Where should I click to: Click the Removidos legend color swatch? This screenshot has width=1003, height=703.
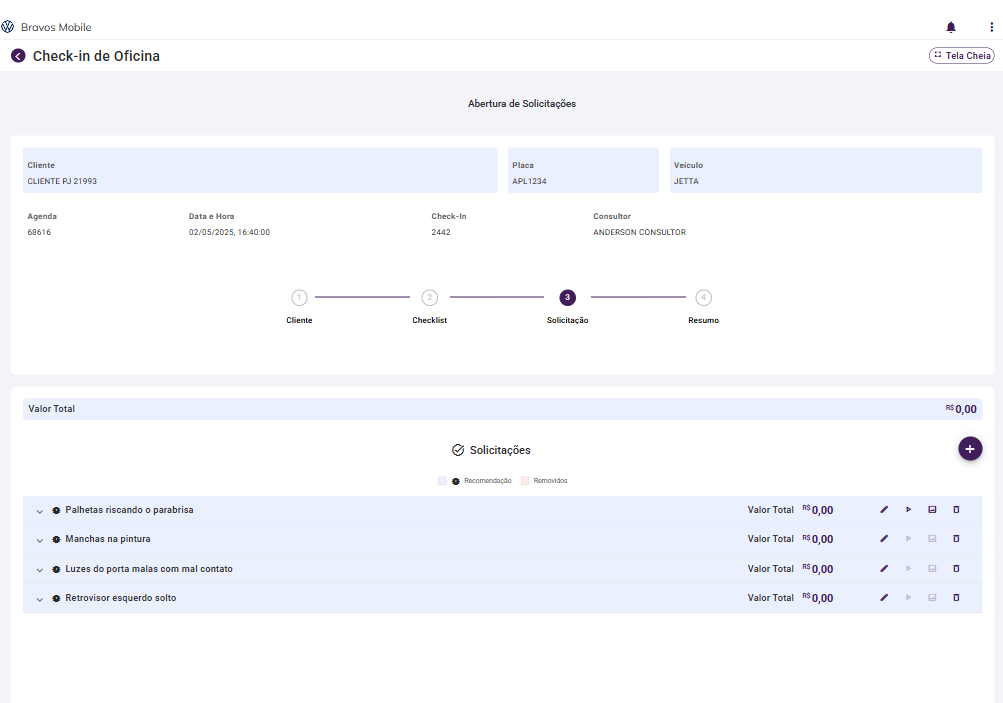pos(525,481)
